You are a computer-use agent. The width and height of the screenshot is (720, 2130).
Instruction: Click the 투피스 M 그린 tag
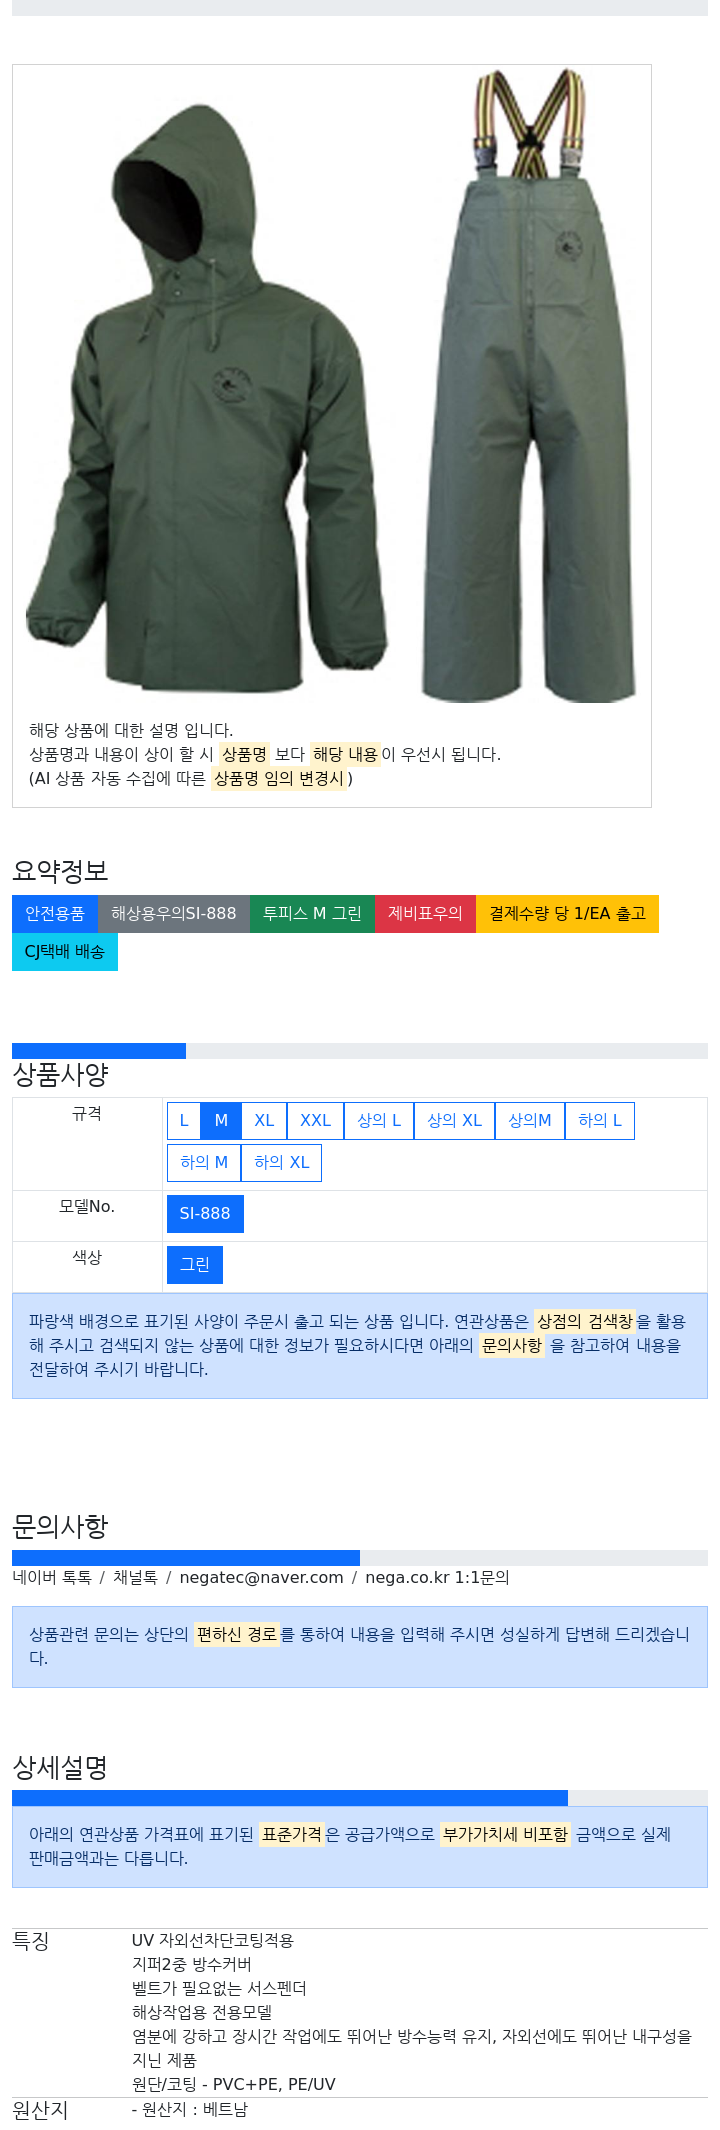pyautogui.click(x=312, y=913)
